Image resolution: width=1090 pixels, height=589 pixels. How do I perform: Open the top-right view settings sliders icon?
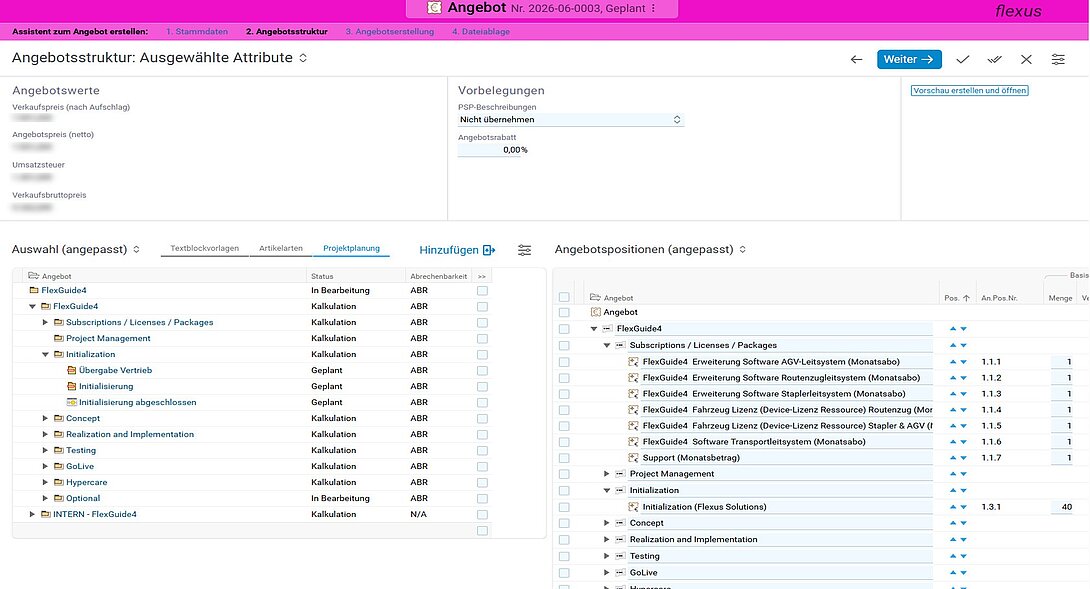(1058, 60)
